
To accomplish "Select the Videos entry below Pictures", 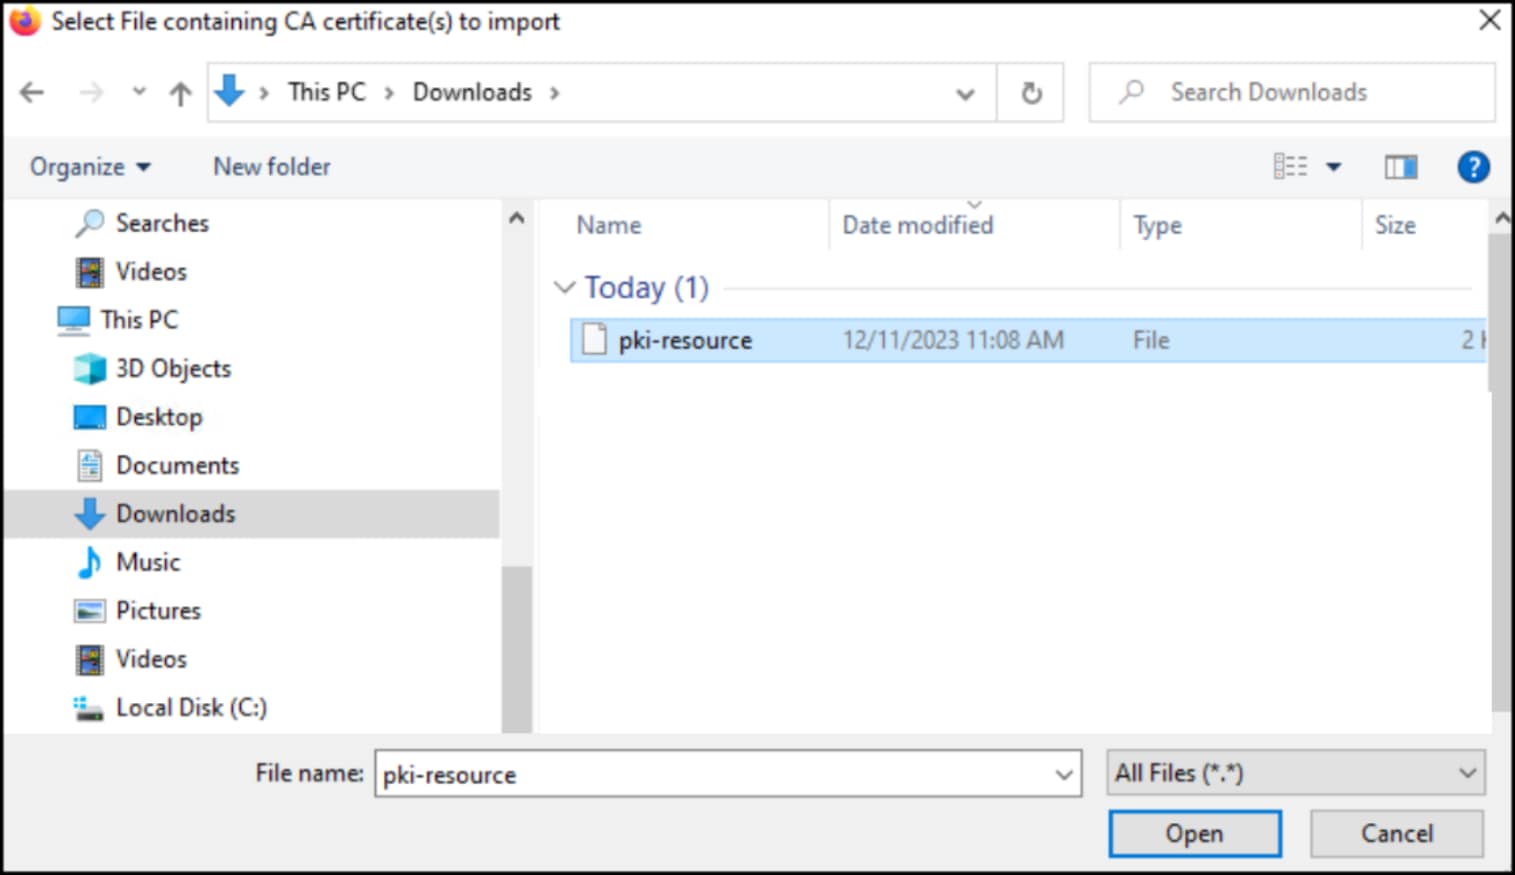I will pyautogui.click(x=151, y=659).
